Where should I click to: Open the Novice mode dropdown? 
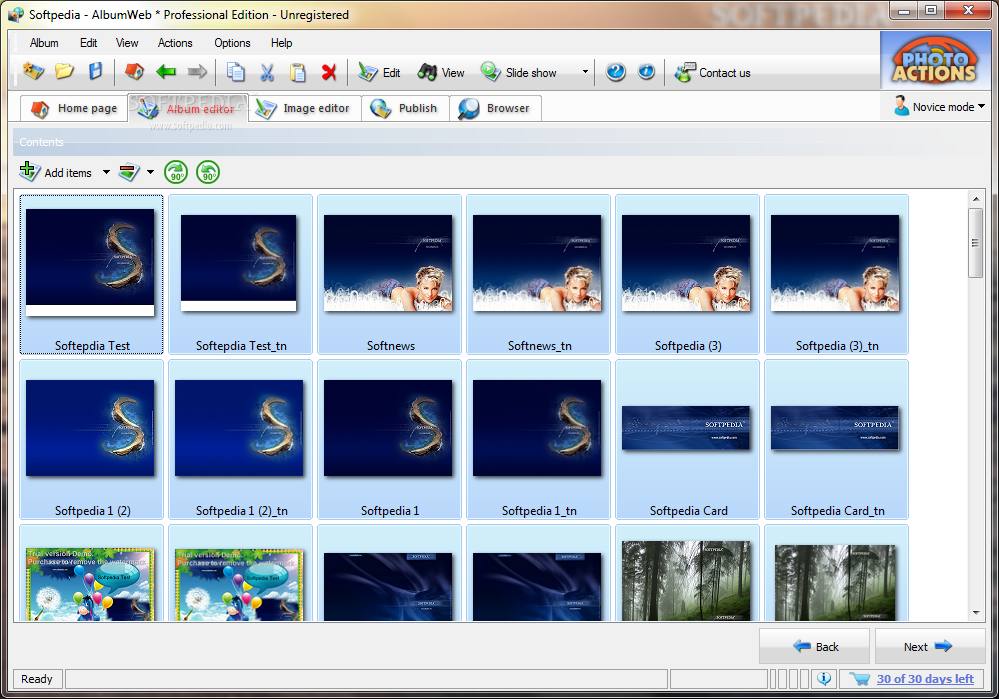(939, 106)
